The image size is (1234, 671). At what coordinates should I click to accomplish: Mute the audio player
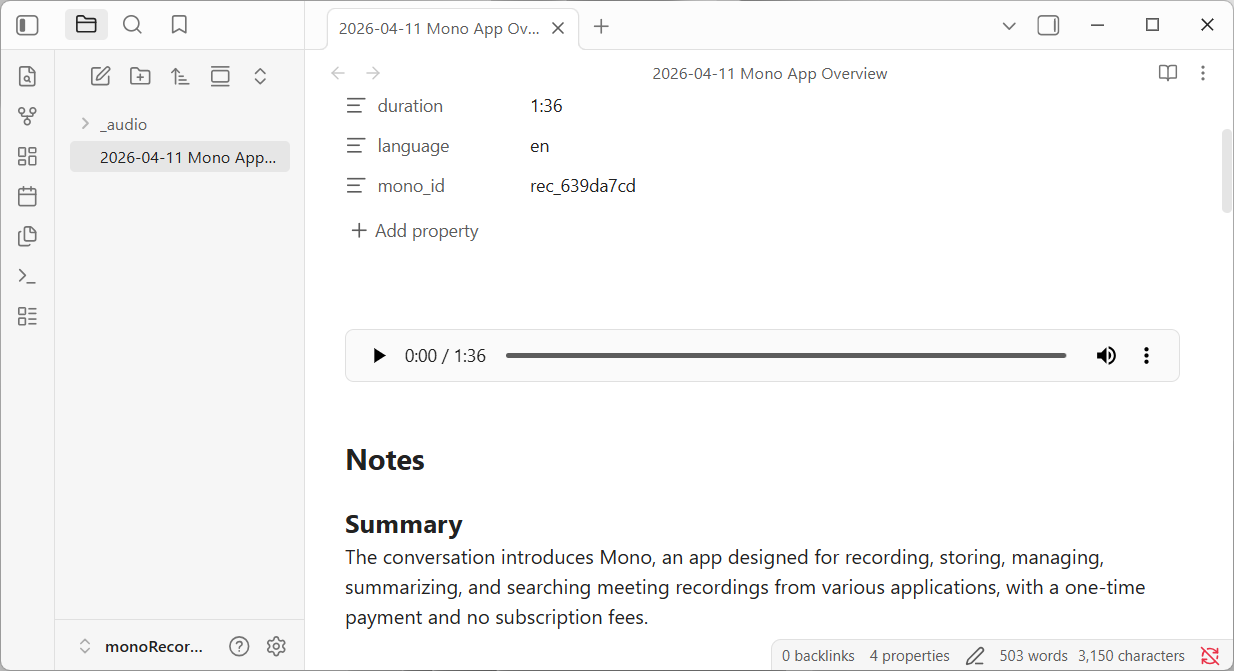[1106, 356]
